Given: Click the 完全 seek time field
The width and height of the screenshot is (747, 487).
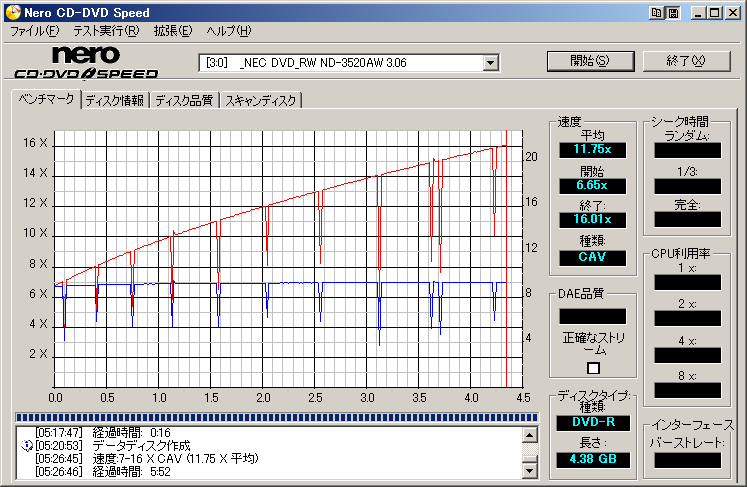Looking at the screenshot, I should pos(687,220).
